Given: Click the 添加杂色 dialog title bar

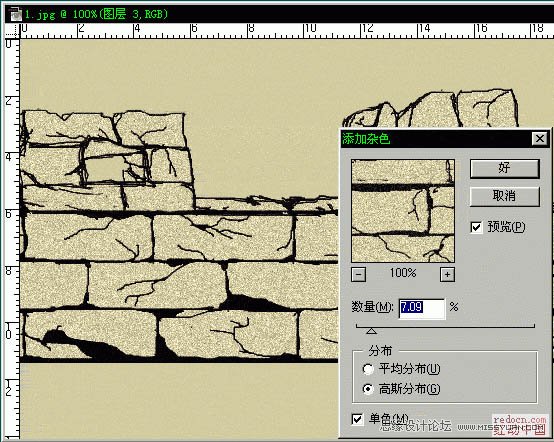Looking at the screenshot, I should point(436,139).
